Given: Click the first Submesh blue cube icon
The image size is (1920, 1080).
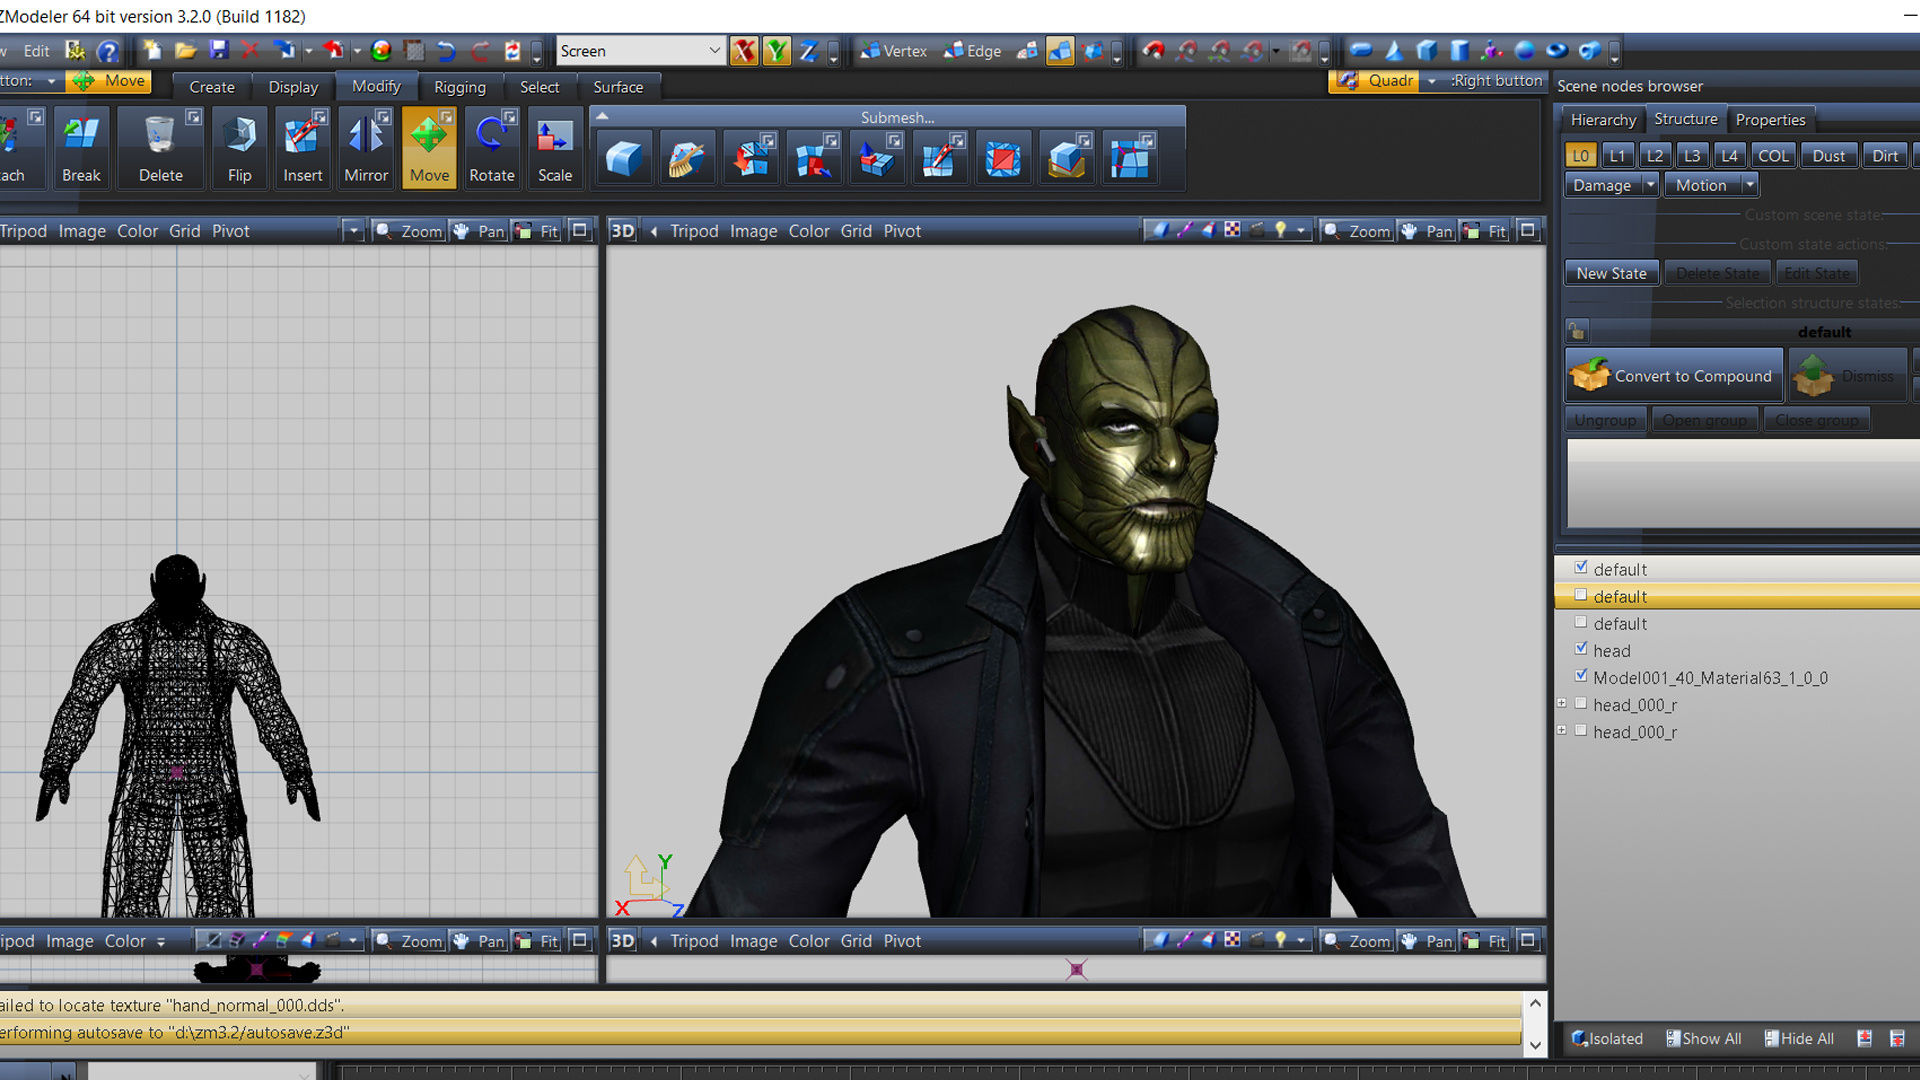Looking at the screenshot, I should (x=624, y=158).
